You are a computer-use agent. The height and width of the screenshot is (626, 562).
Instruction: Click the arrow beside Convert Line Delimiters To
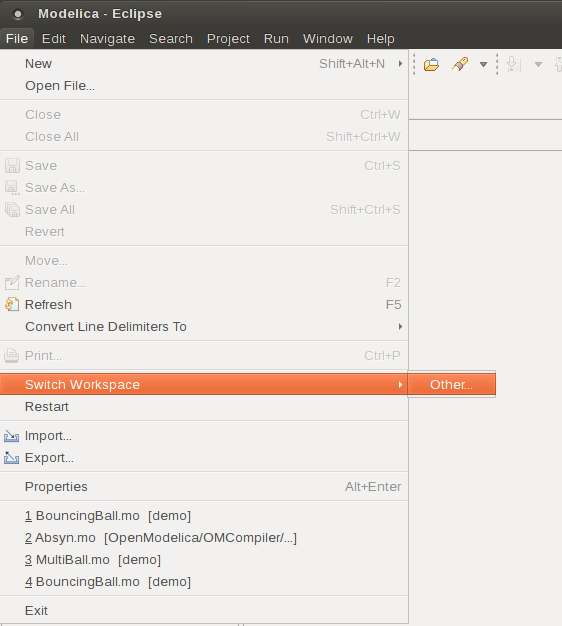tap(400, 327)
